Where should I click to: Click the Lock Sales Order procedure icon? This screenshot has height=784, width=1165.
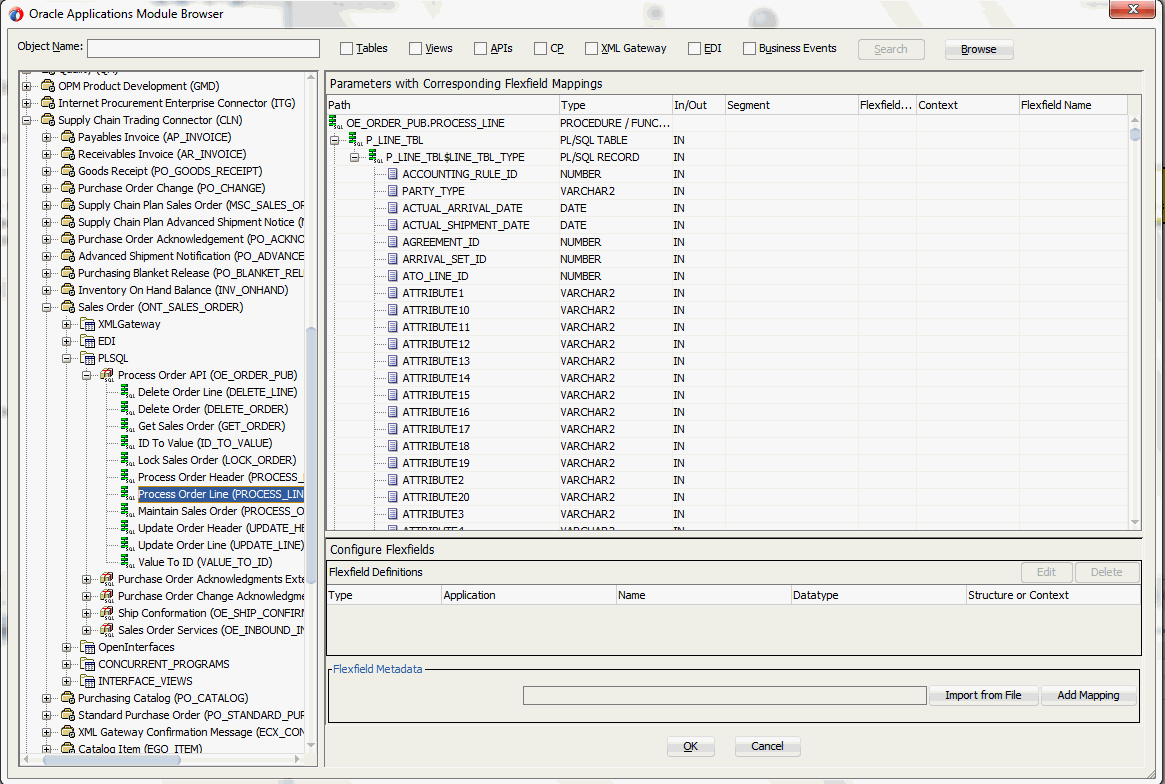point(127,460)
